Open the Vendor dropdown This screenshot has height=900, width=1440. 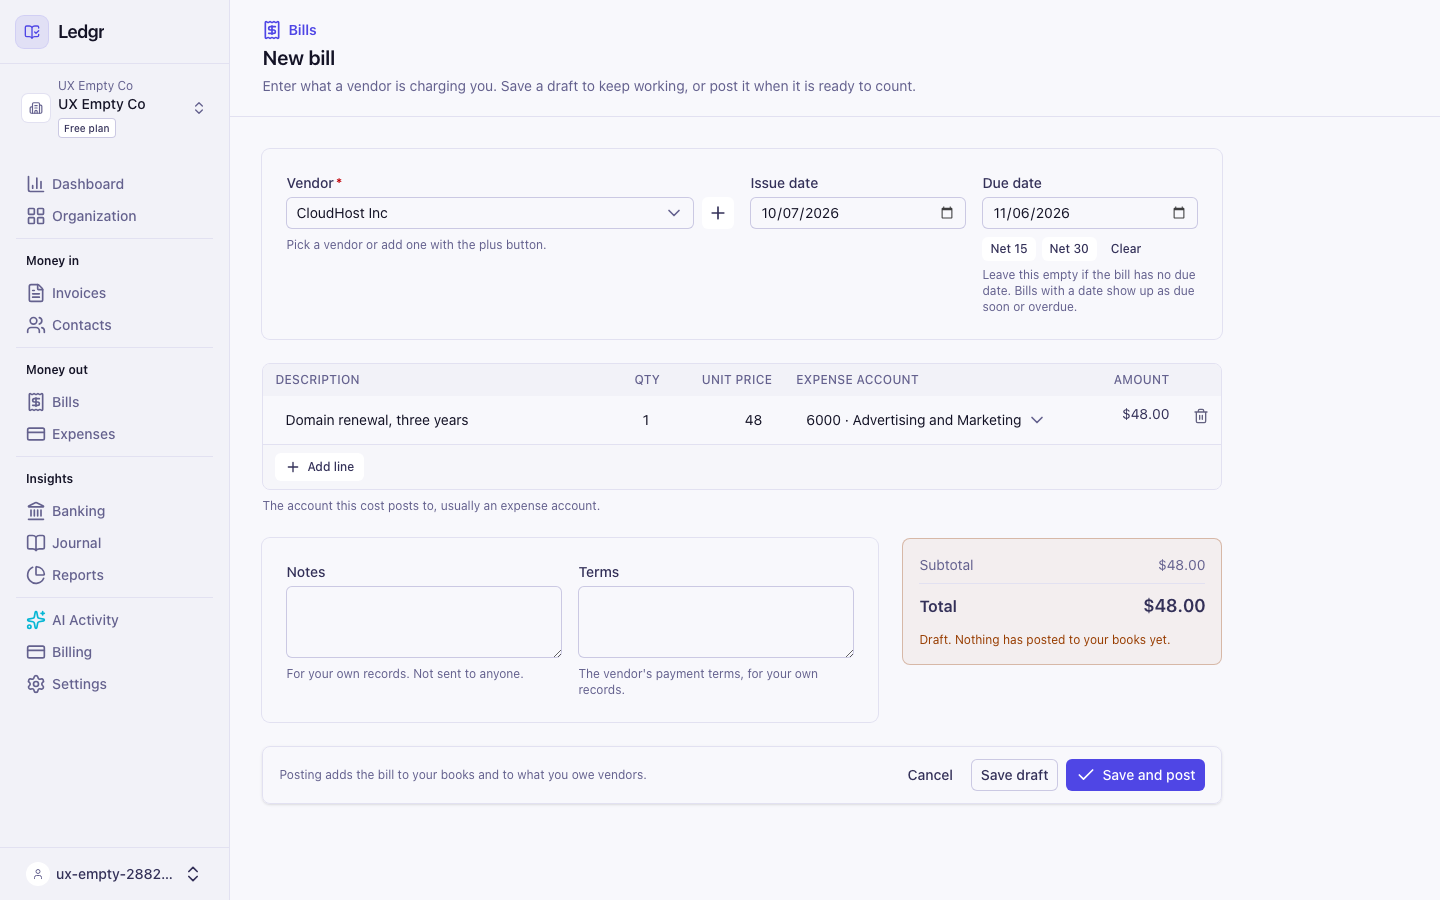click(x=490, y=213)
